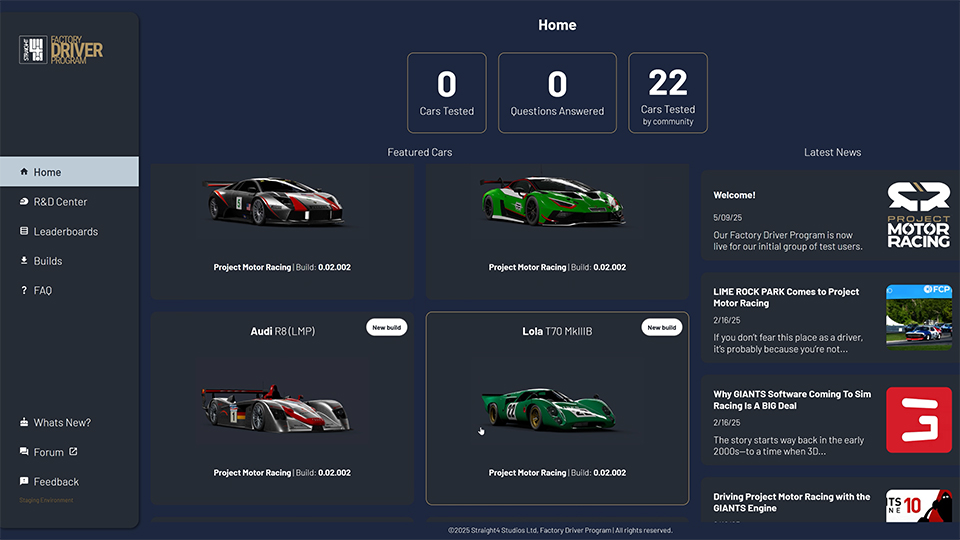Click the external link icon beside Forum
Screen dimensions: 960x540
pyautogui.click(x=73, y=451)
